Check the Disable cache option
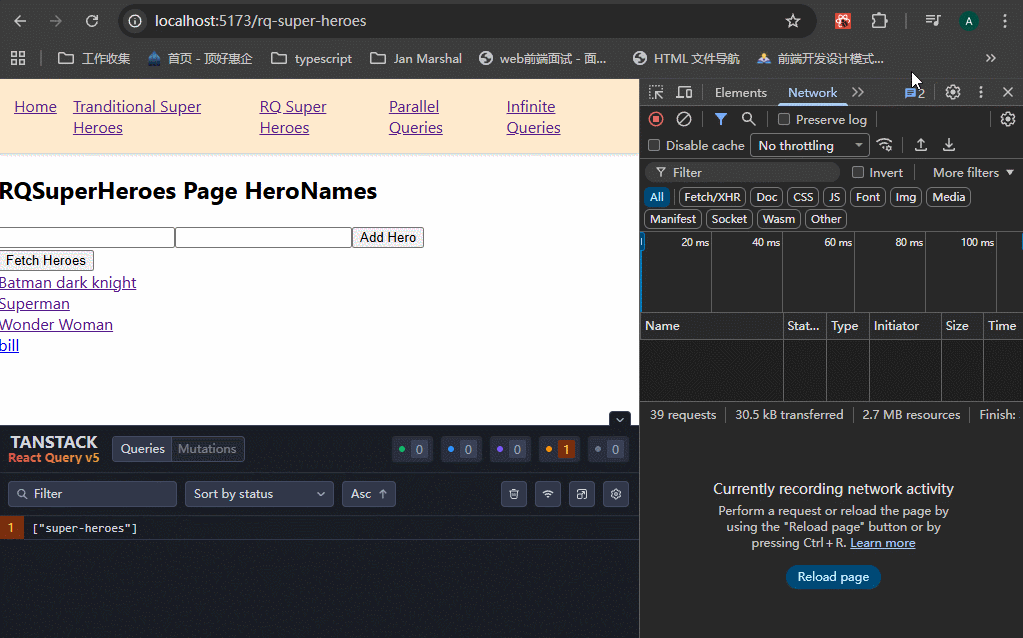 point(654,145)
